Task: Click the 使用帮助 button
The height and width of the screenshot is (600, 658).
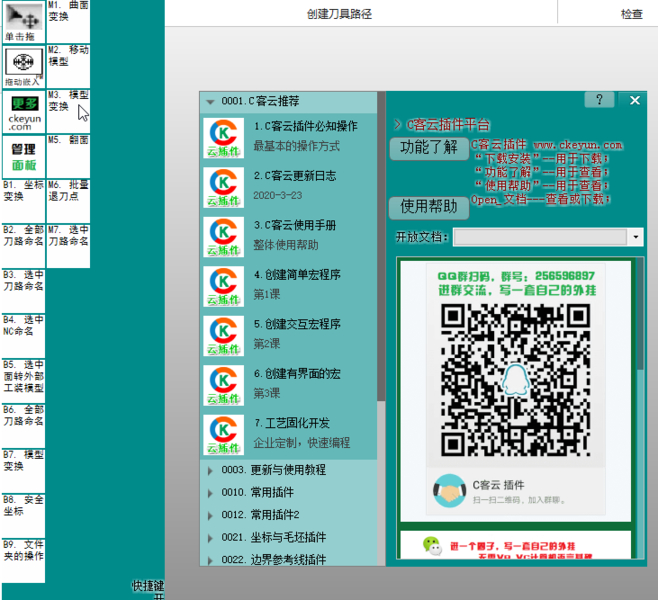Action: (429, 208)
